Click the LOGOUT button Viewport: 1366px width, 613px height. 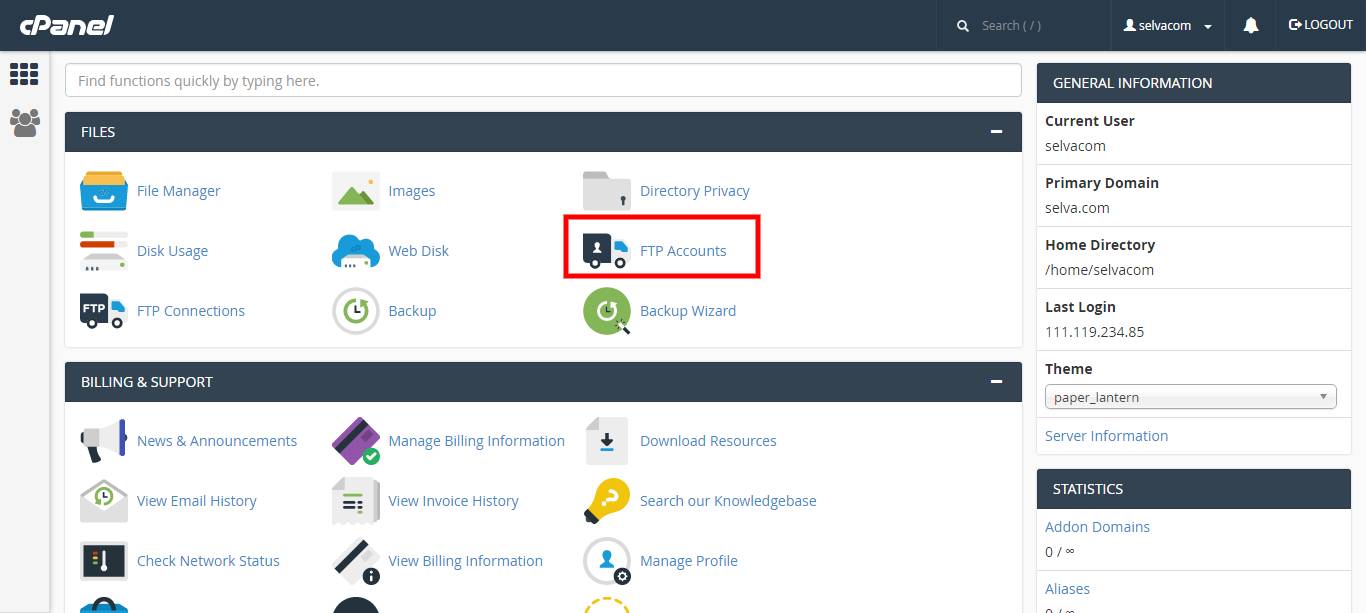tap(1321, 25)
